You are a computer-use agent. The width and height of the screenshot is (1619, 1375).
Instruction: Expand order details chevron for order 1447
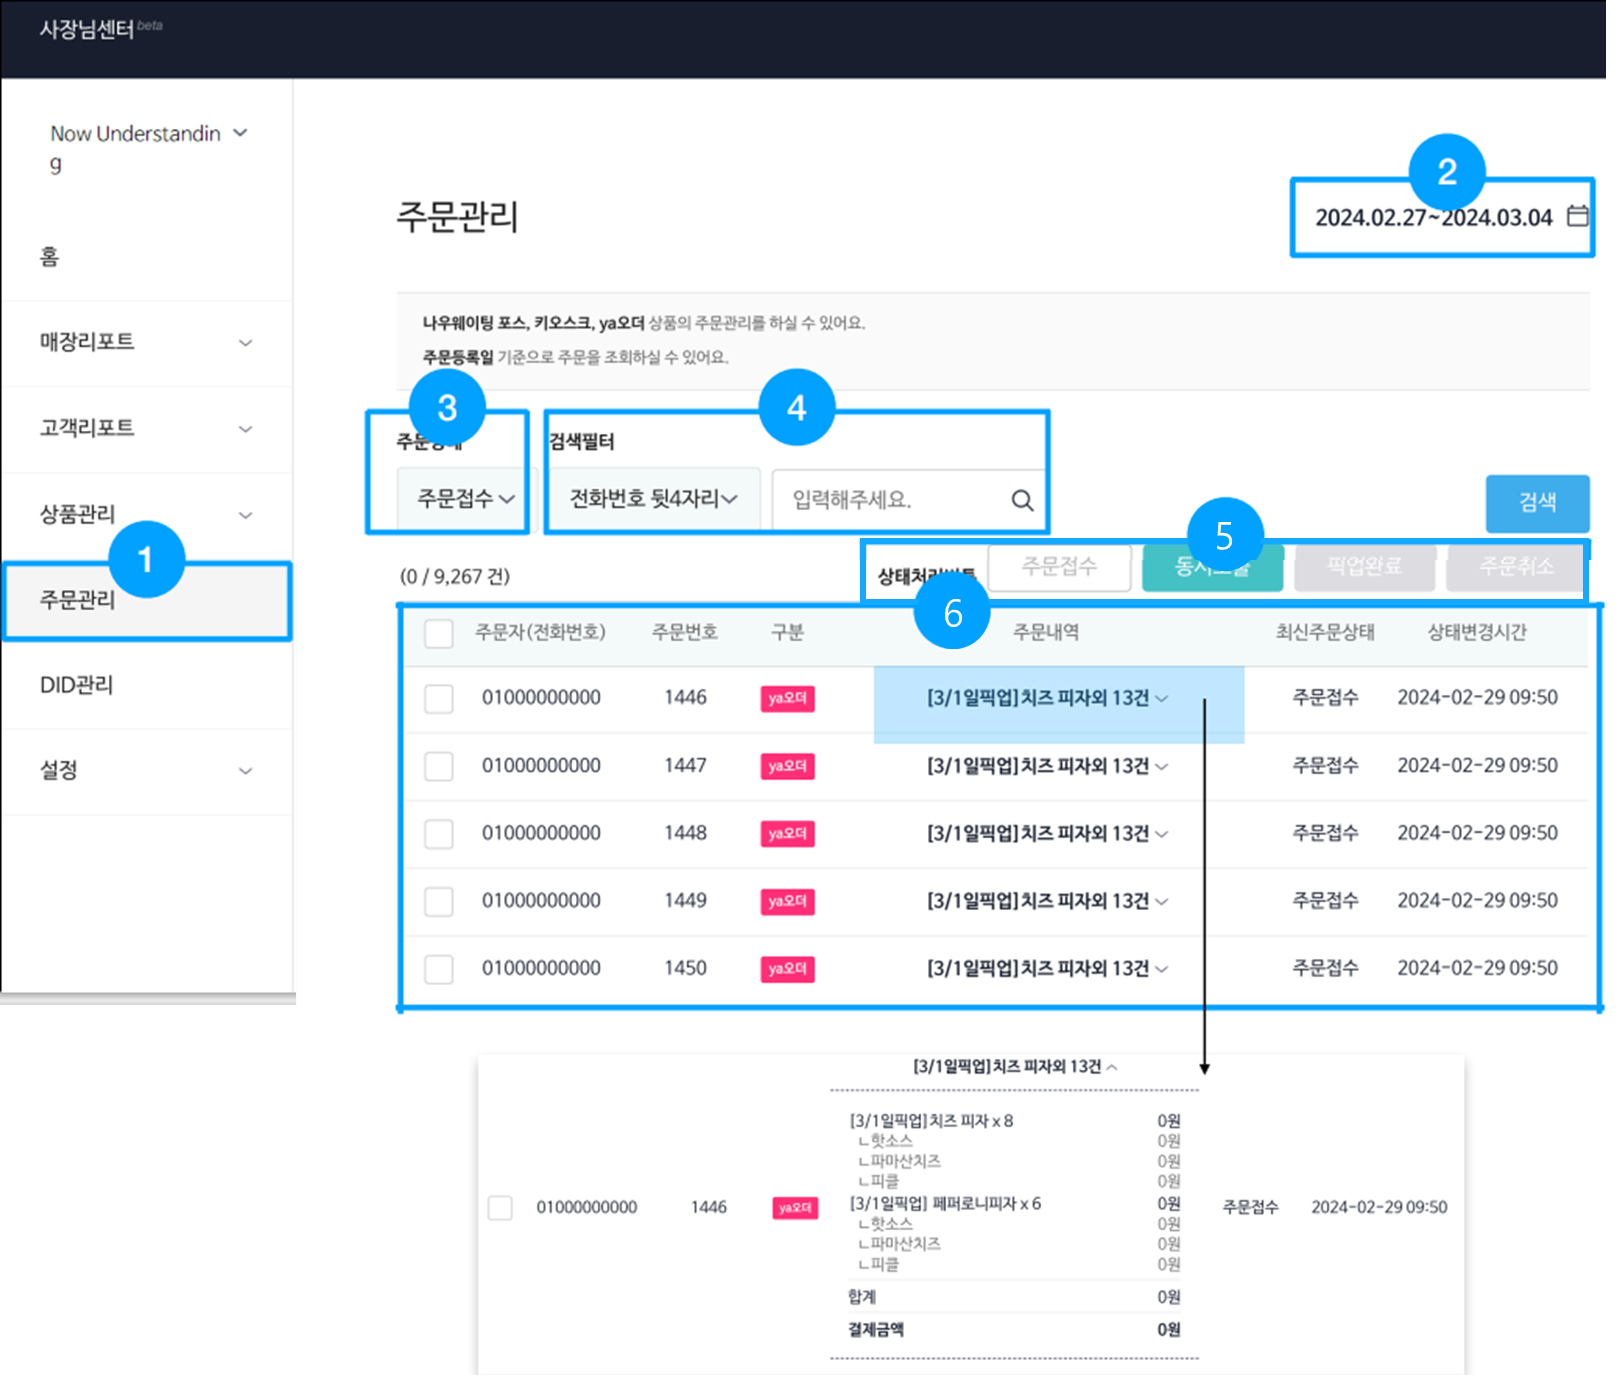click(x=1161, y=767)
